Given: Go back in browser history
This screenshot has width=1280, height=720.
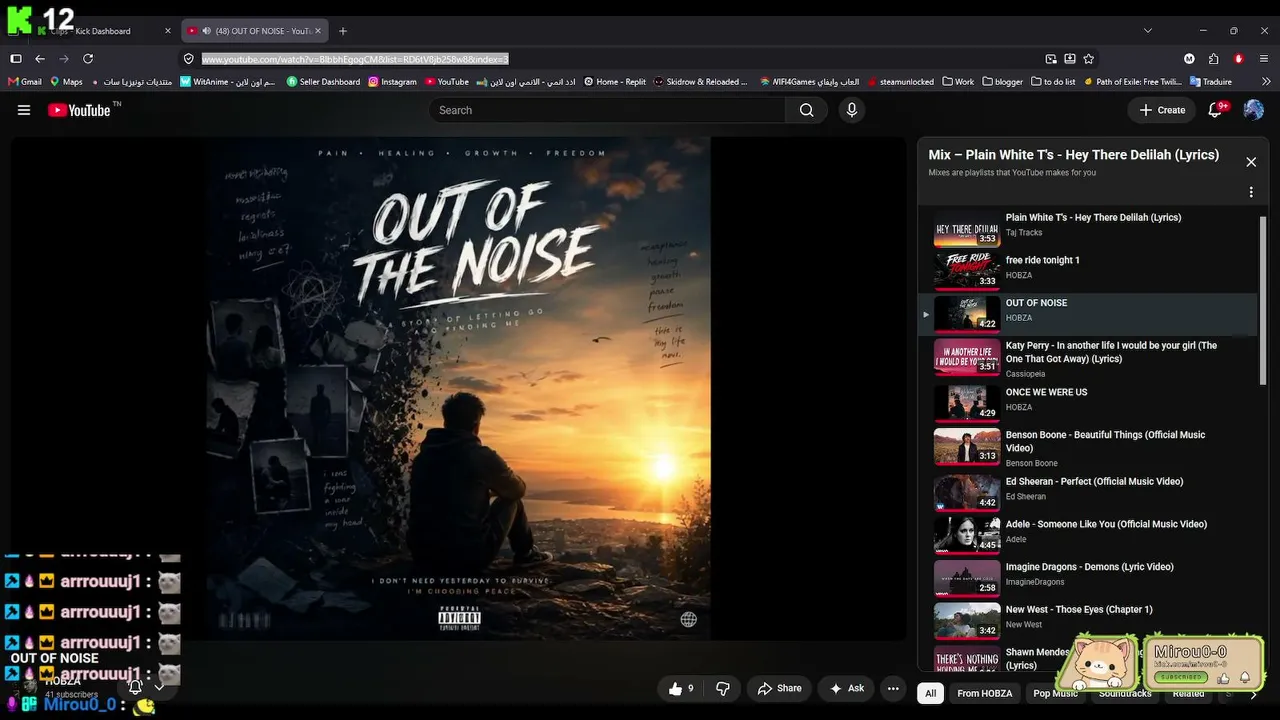Looking at the screenshot, I should 40,59.
